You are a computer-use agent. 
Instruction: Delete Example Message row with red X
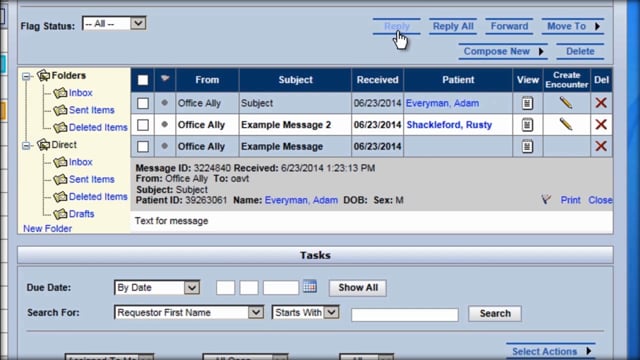[601, 146]
